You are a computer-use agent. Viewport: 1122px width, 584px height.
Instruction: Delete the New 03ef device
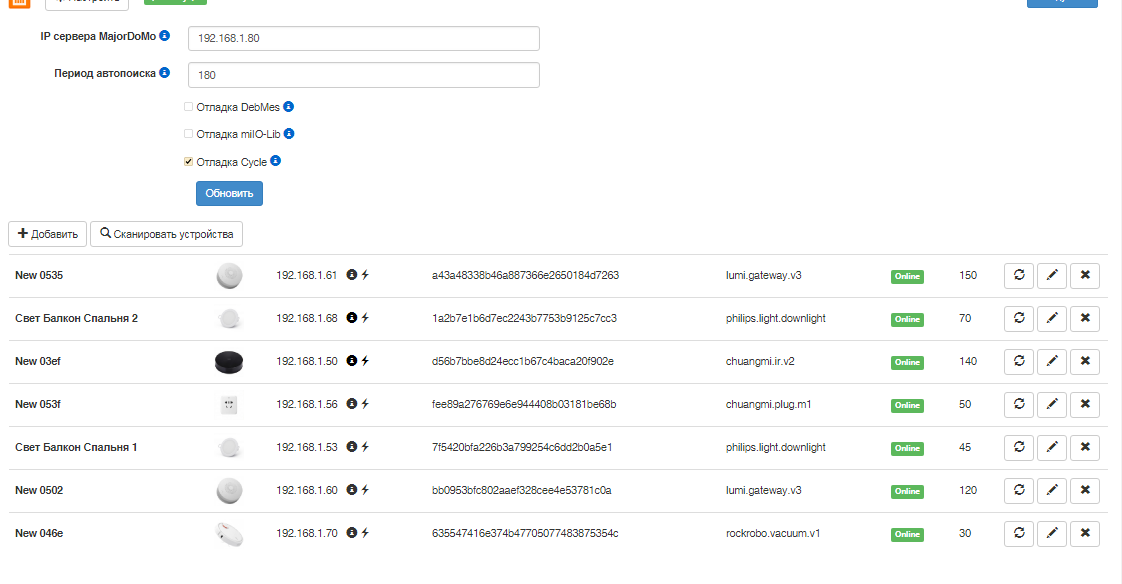[x=1085, y=361]
